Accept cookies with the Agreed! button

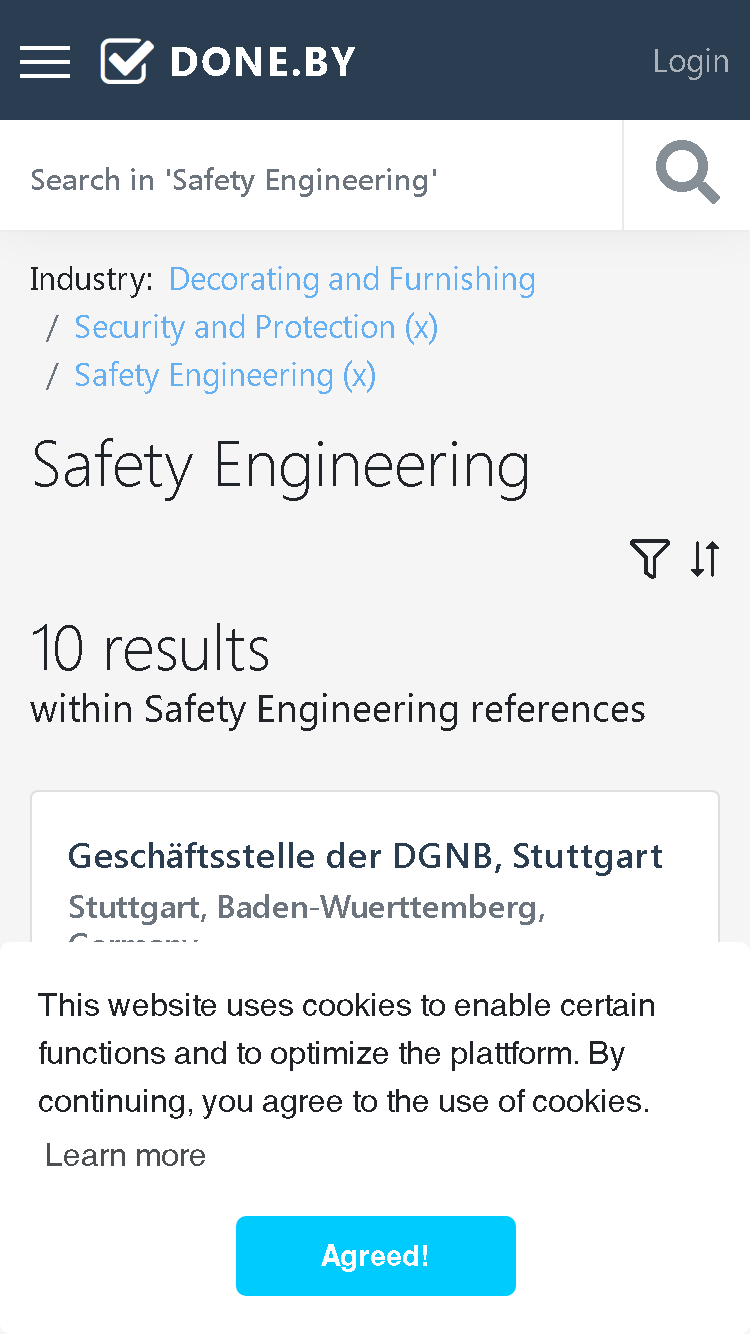(x=376, y=1256)
